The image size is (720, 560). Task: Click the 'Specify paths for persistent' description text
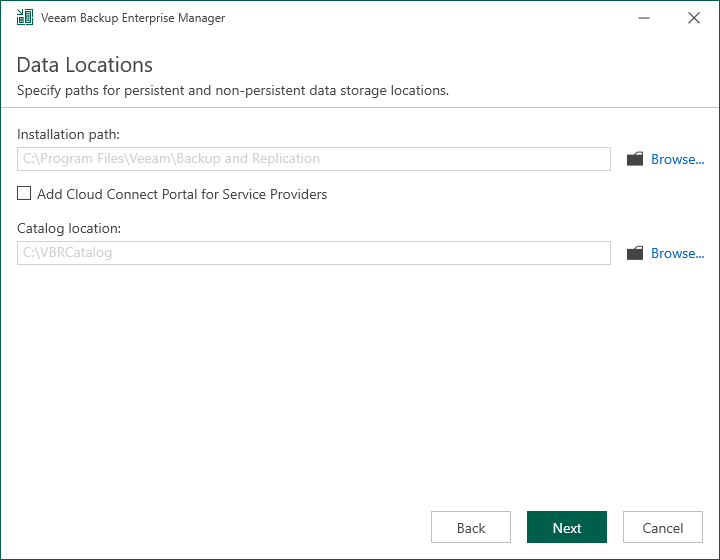pyautogui.click(x=233, y=90)
